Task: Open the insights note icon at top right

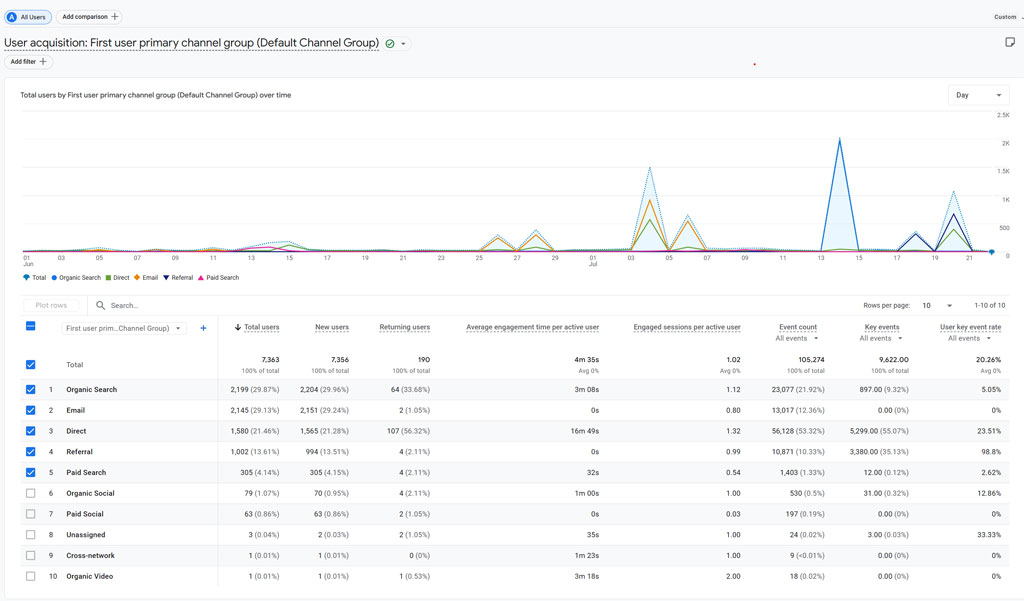Action: click(1010, 42)
